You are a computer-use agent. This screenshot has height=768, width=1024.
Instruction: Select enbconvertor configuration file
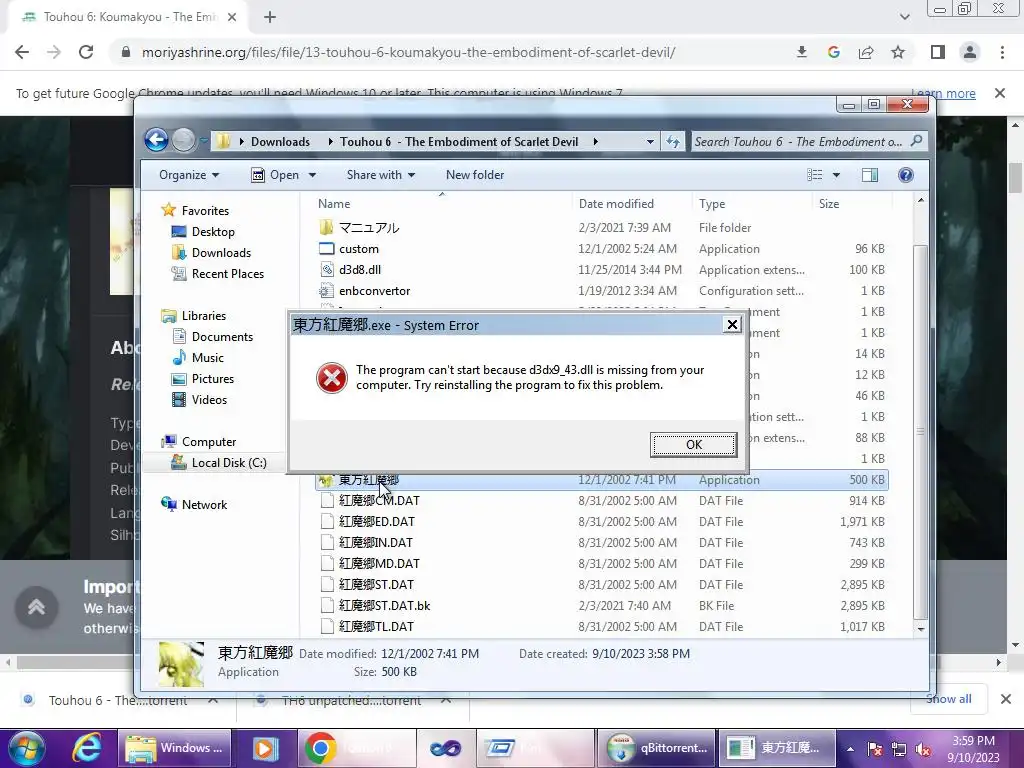(x=374, y=291)
